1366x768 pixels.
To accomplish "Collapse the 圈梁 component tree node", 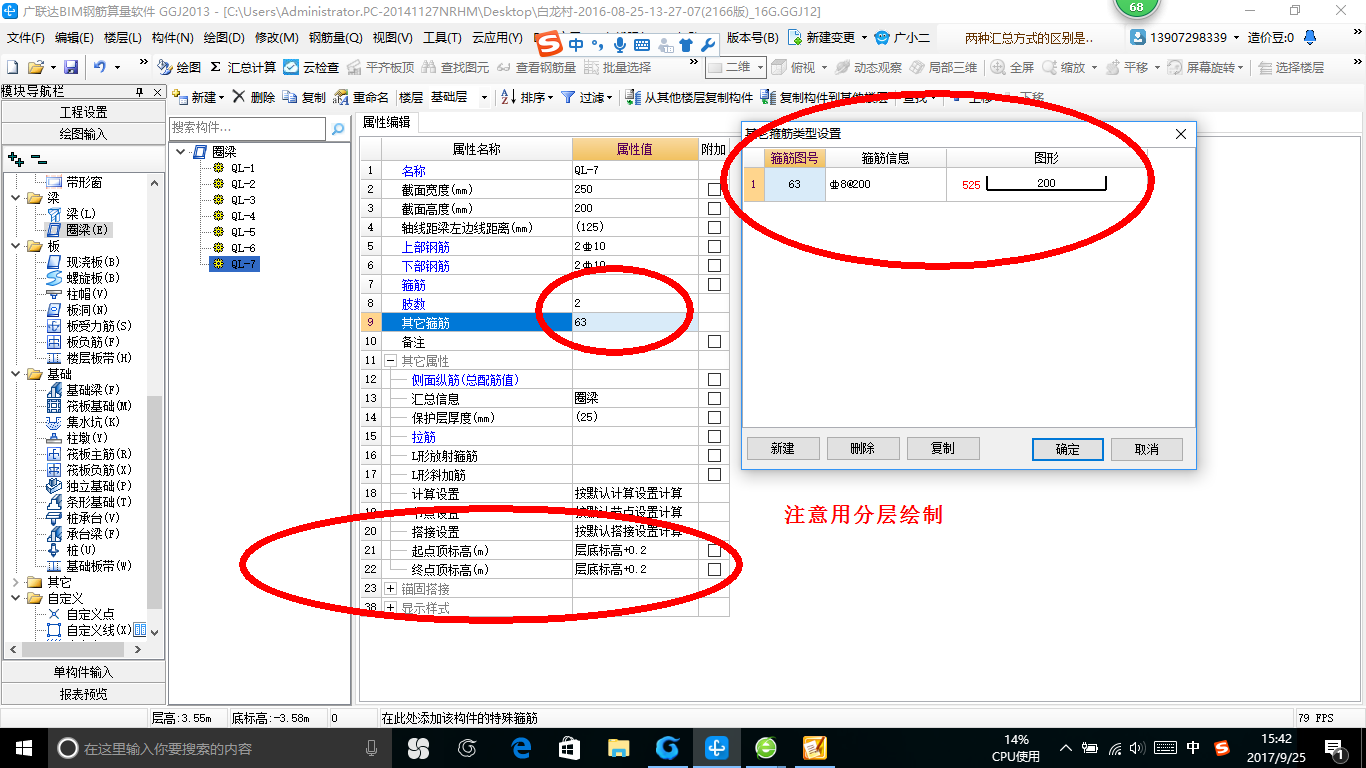I will coord(181,152).
